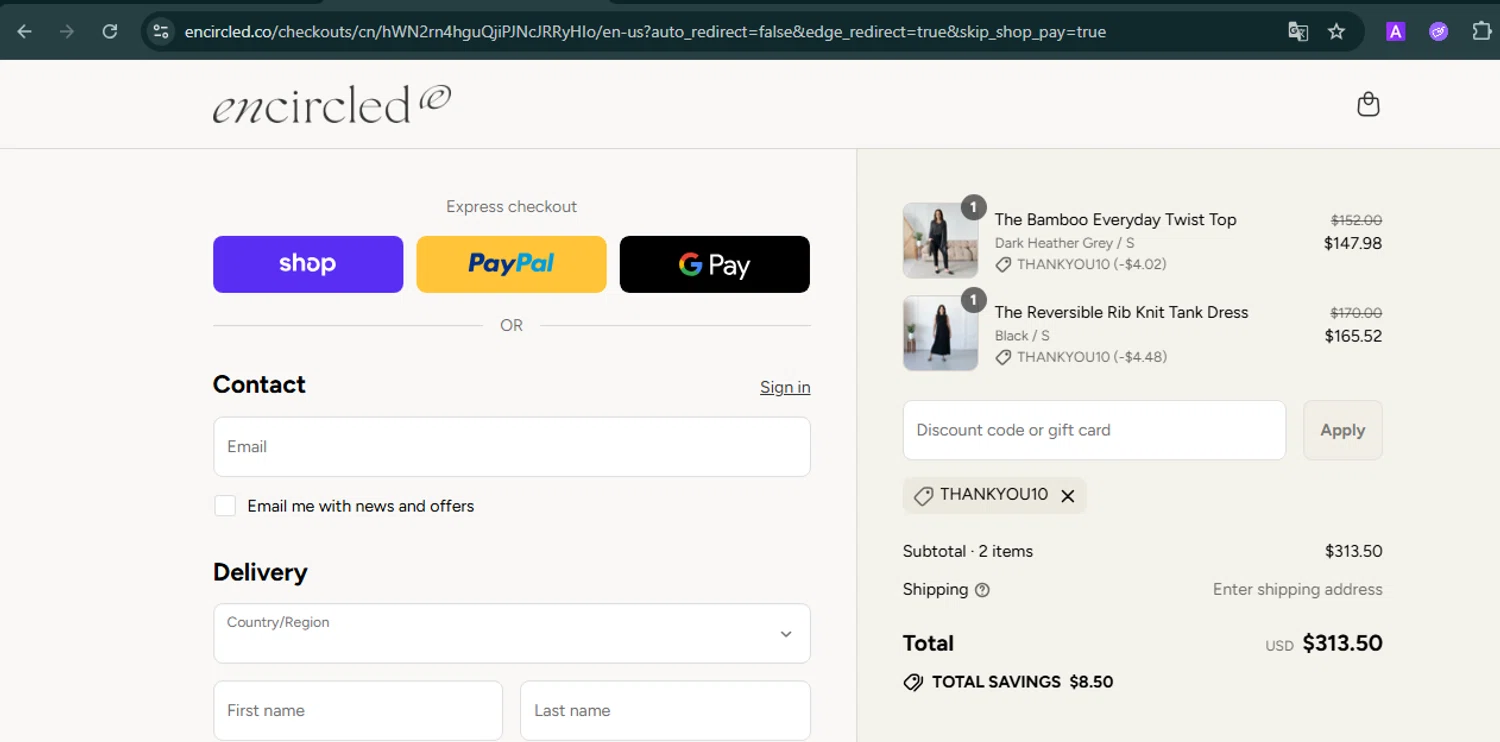The height and width of the screenshot is (742, 1500).
Task: Click the struck-through $170.00 original price
Action: coord(1356,313)
